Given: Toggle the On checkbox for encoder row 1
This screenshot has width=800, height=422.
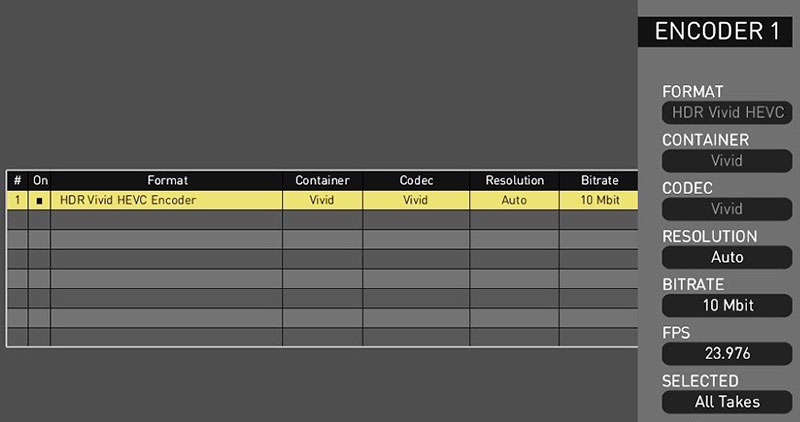Looking at the screenshot, I should coord(40,200).
